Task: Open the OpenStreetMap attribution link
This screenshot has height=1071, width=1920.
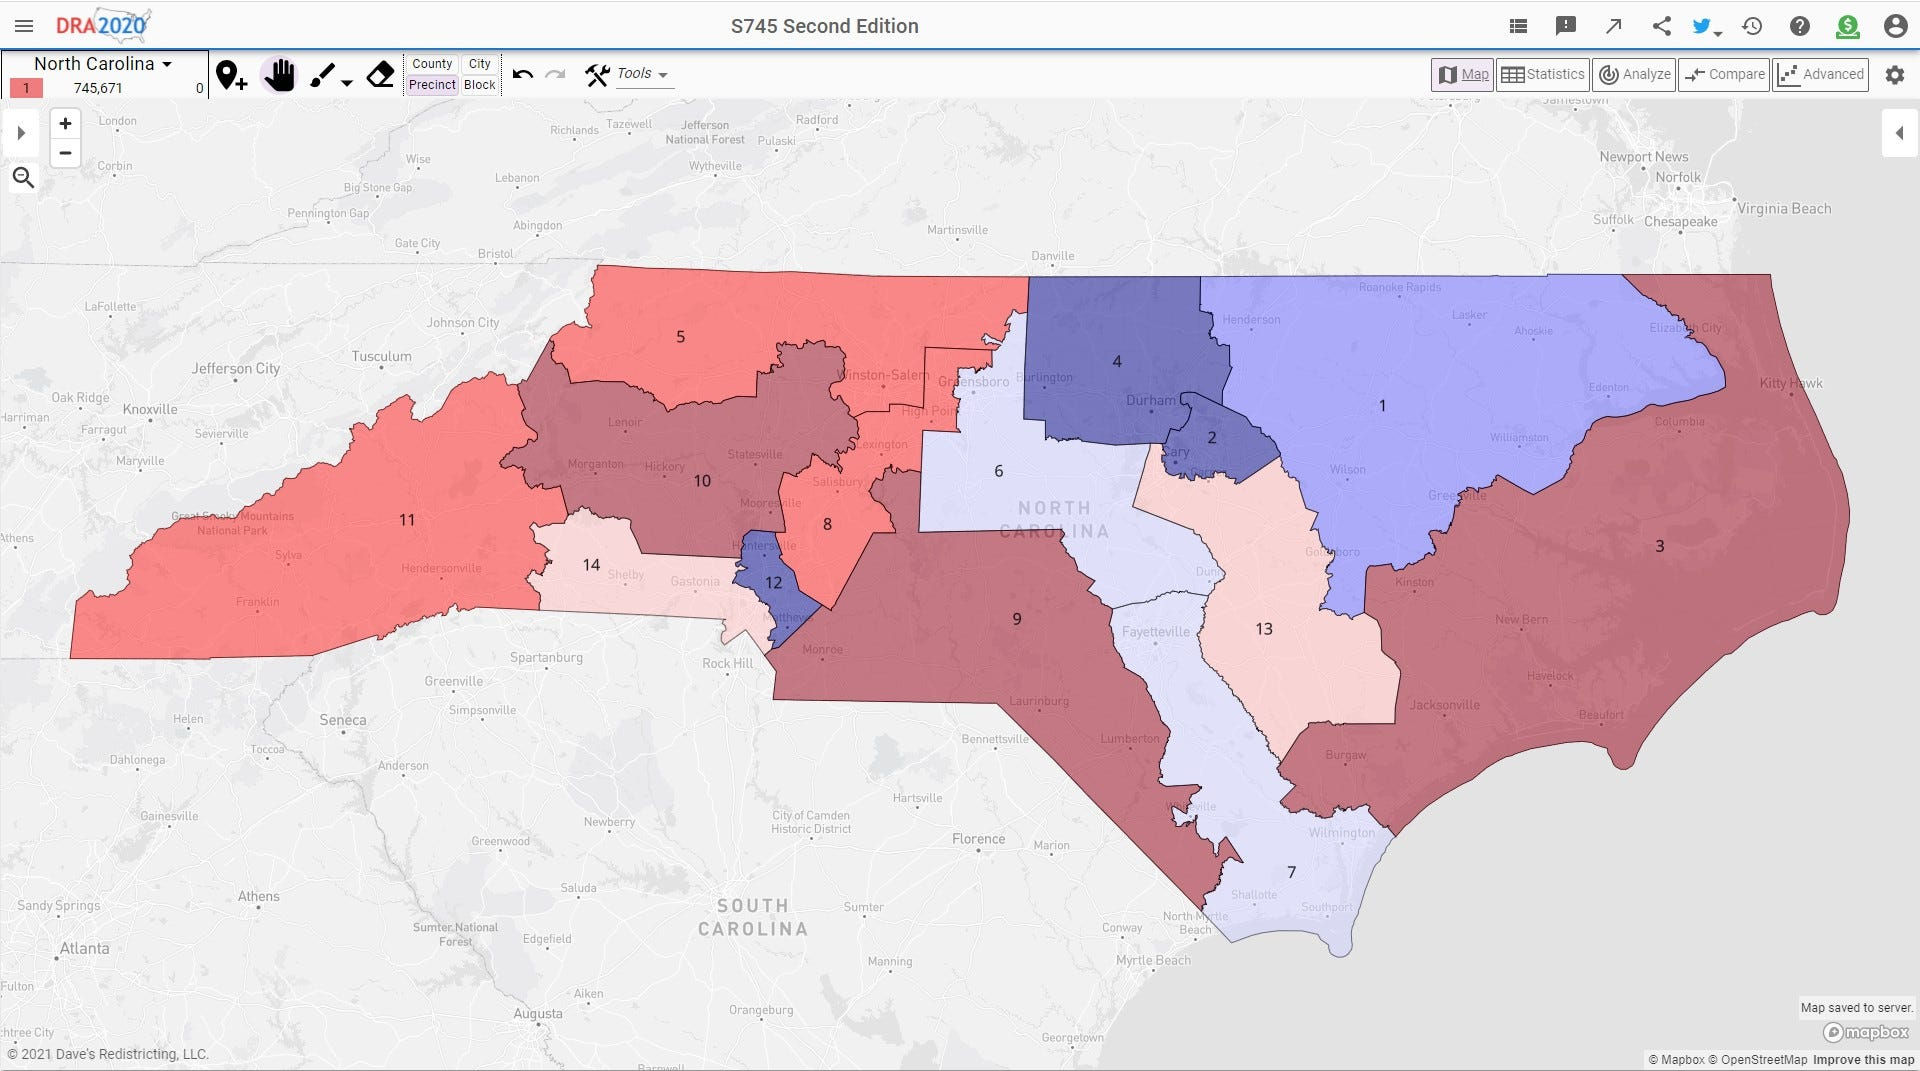Action: [x=1757, y=1060]
